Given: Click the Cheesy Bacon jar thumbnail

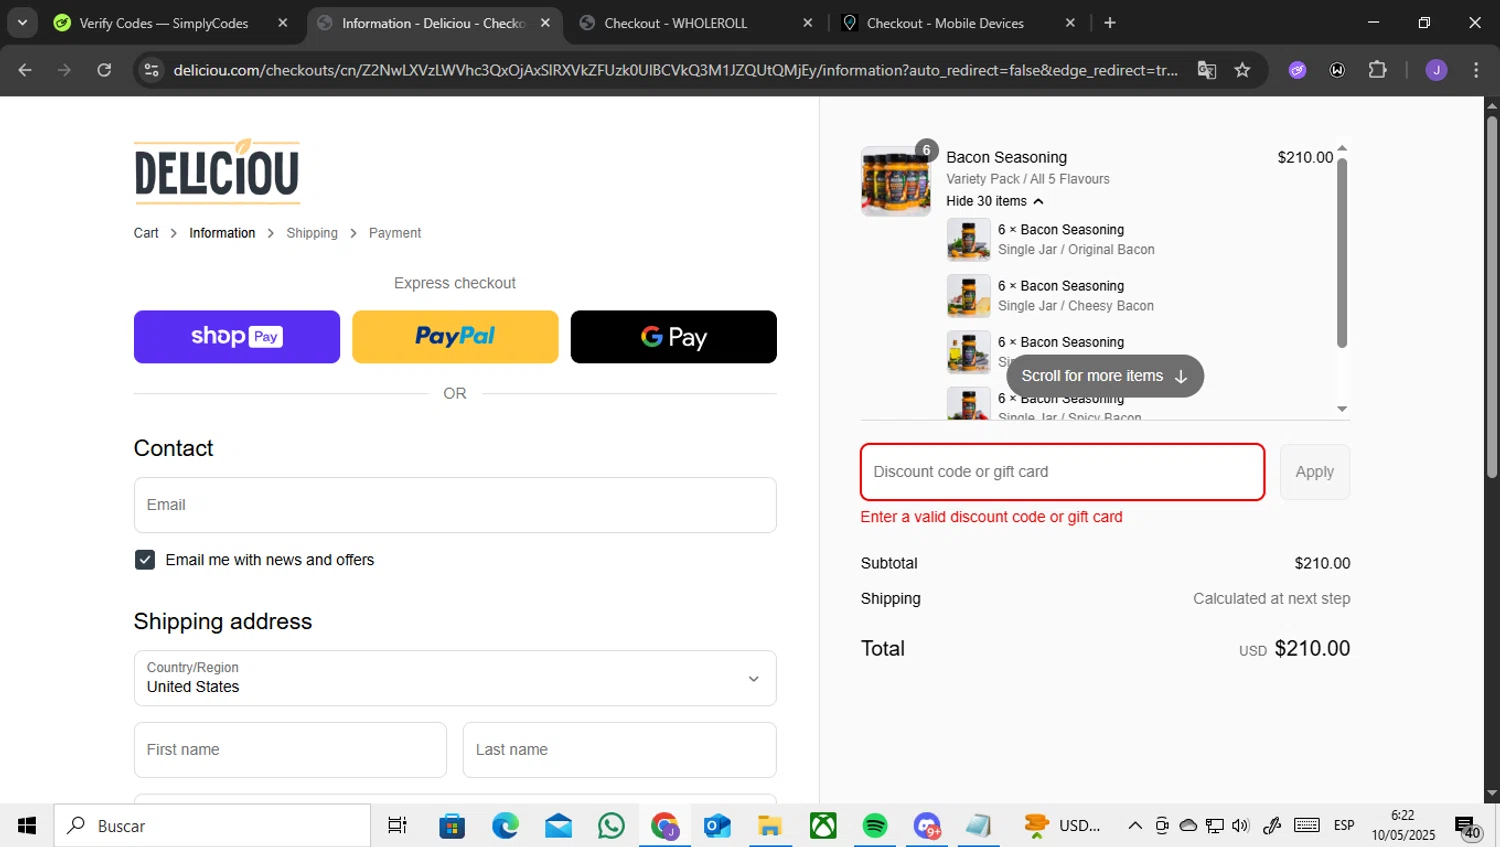Looking at the screenshot, I should [969, 296].
